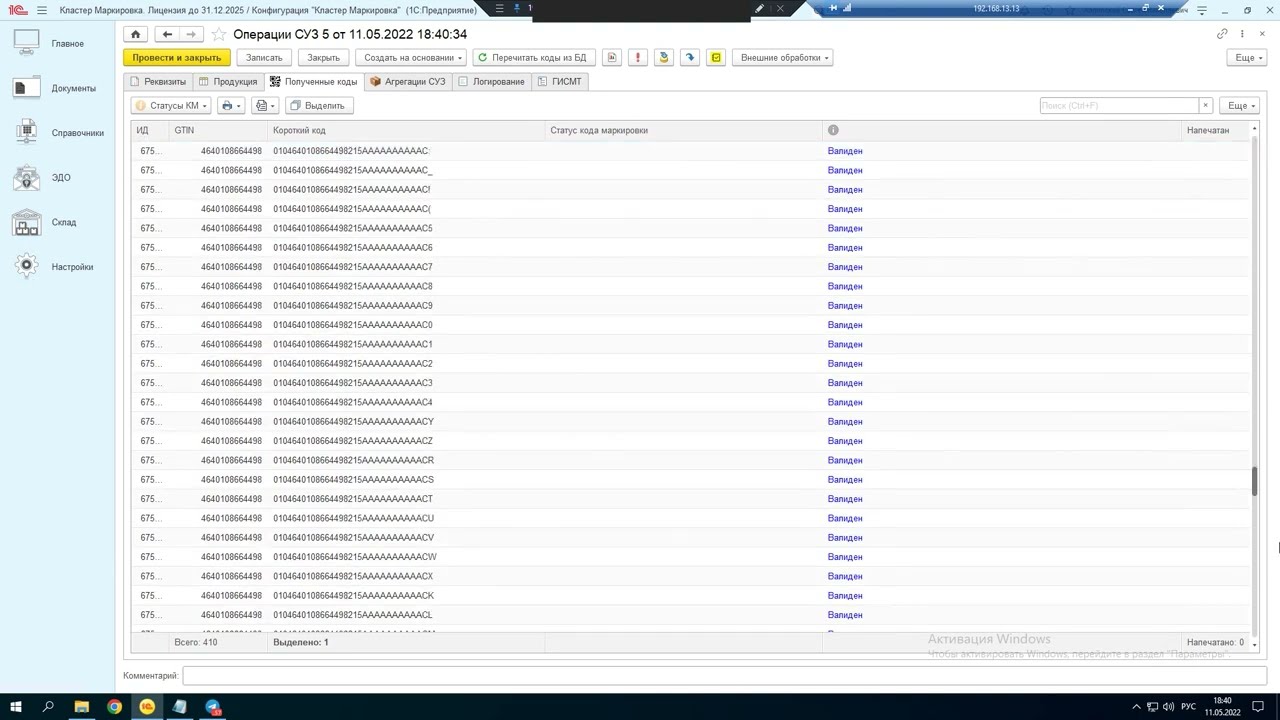
Task: Open window service menu lines icon in title bar
Action: pyautogui.click(x=1202, y=10)
